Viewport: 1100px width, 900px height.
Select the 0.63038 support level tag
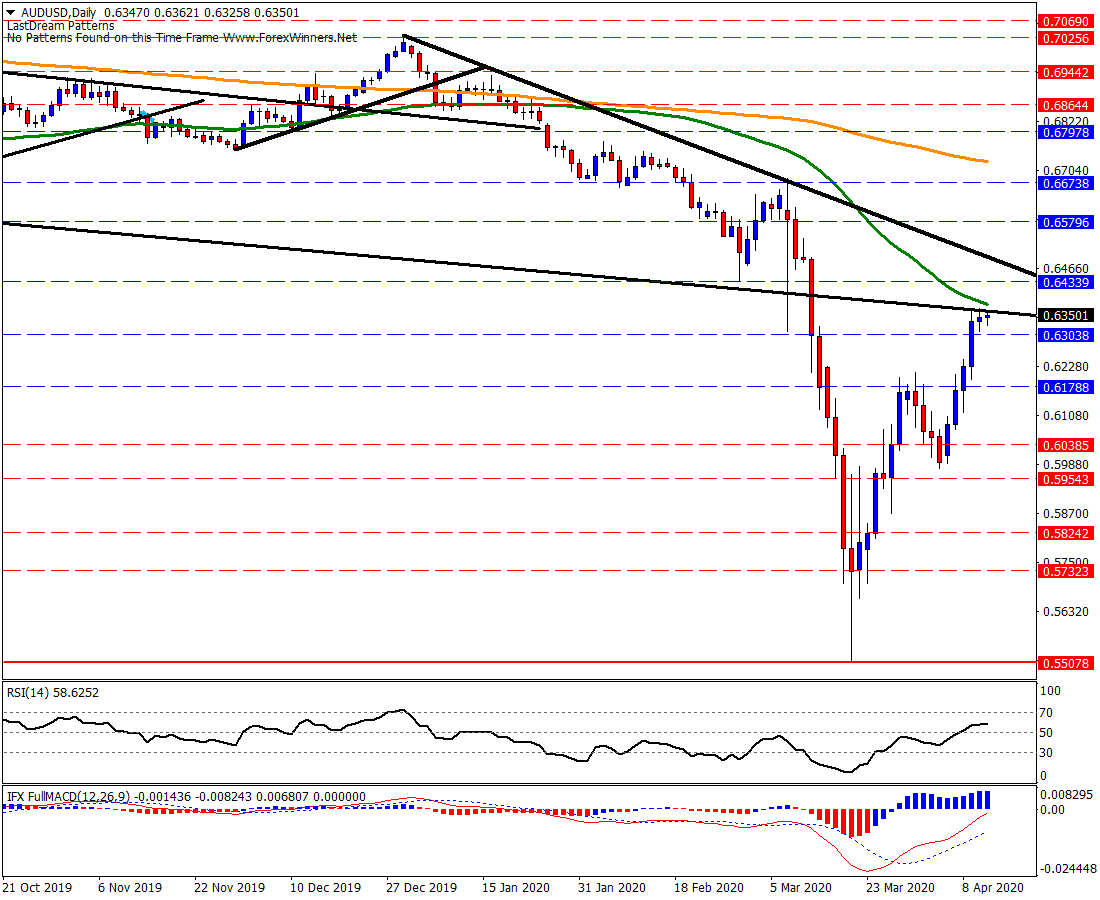click(x=1066, y=335)
